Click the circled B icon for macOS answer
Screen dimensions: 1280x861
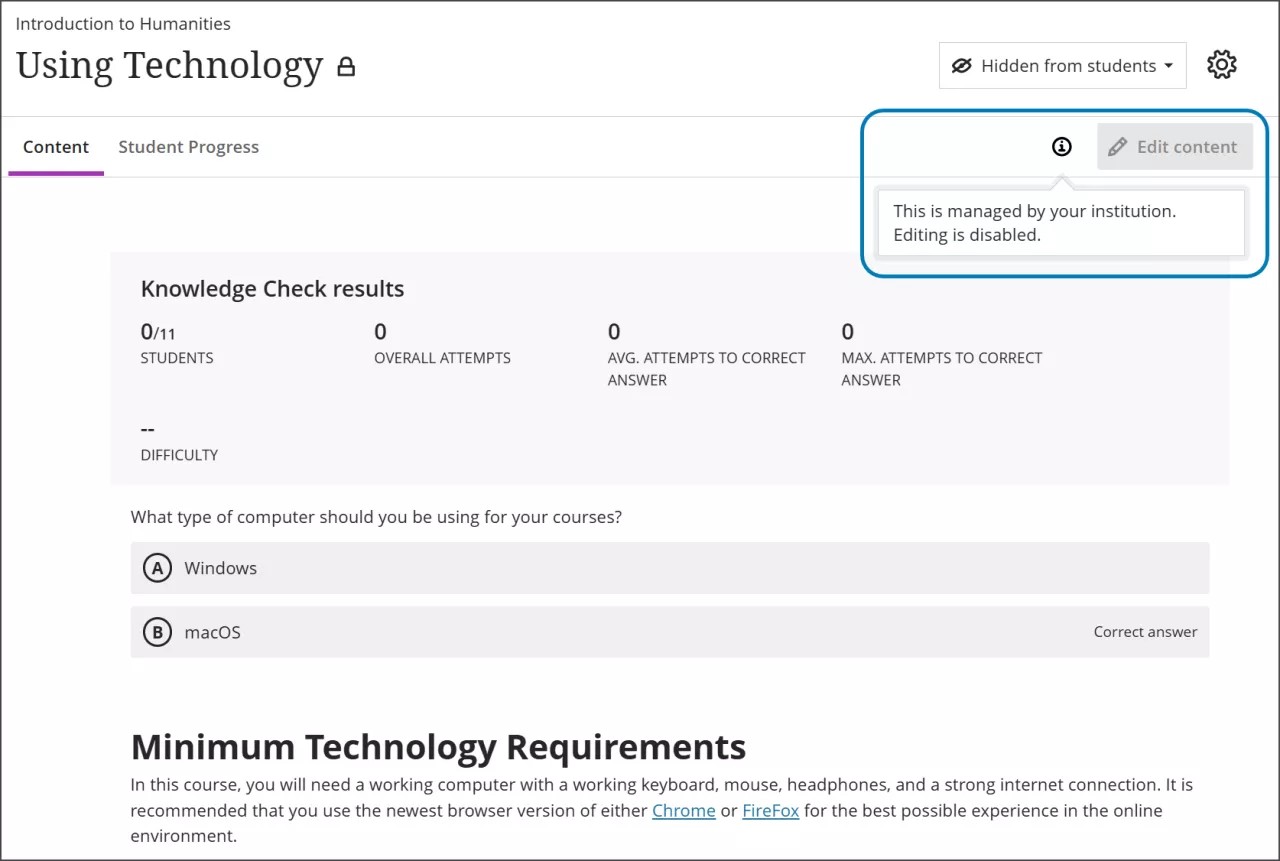pos(157,631)
